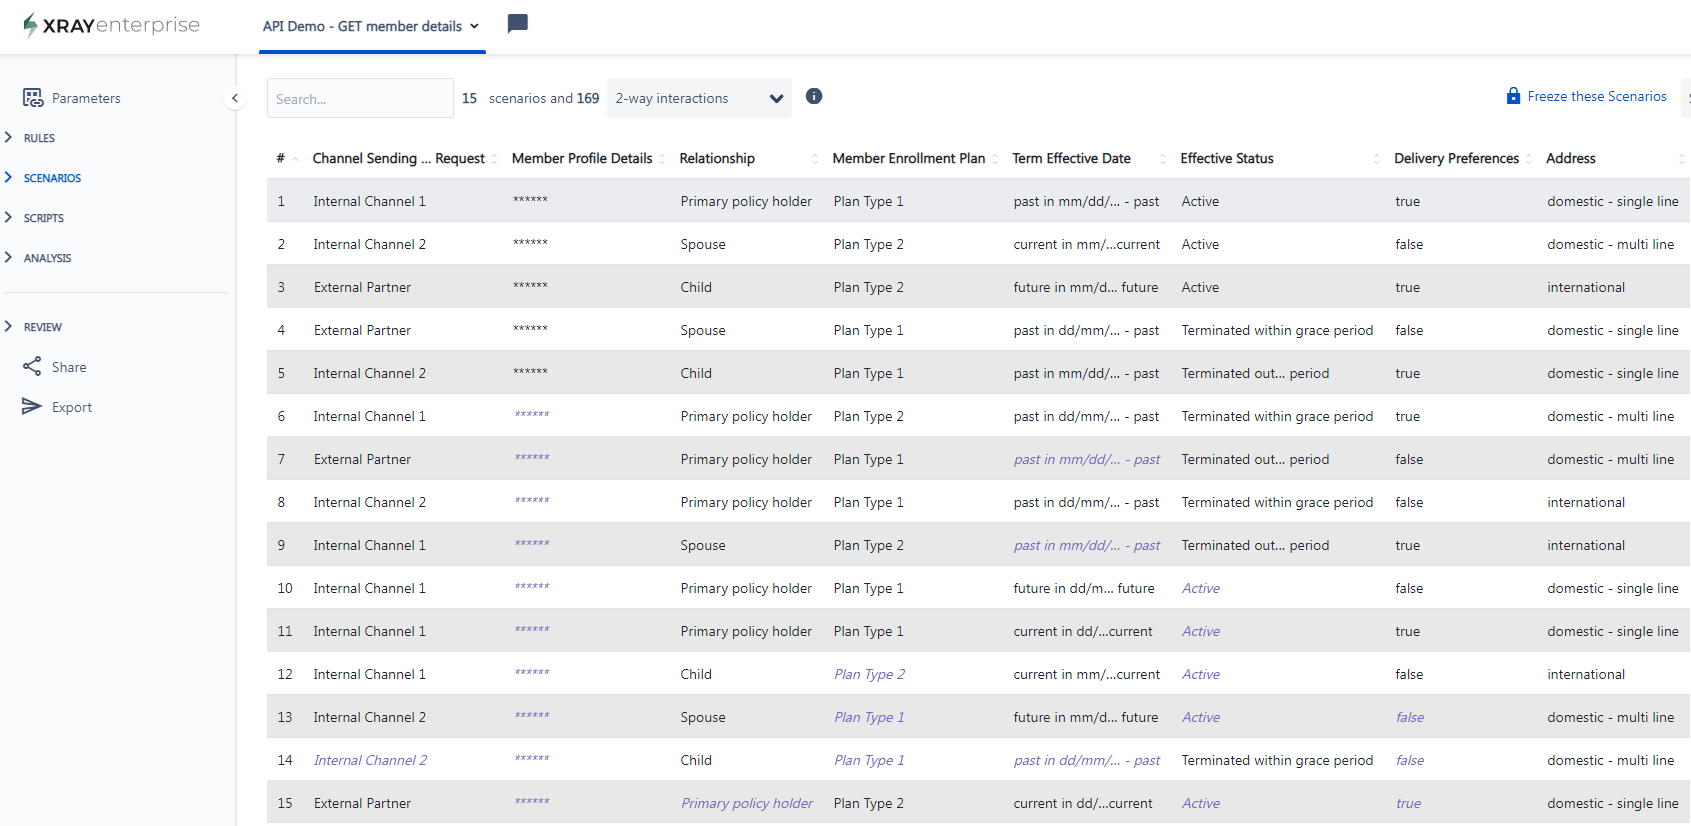Screen dimensions: 1691x826
Task: Sort the Member Profile Details column
Action: point(662,159)
